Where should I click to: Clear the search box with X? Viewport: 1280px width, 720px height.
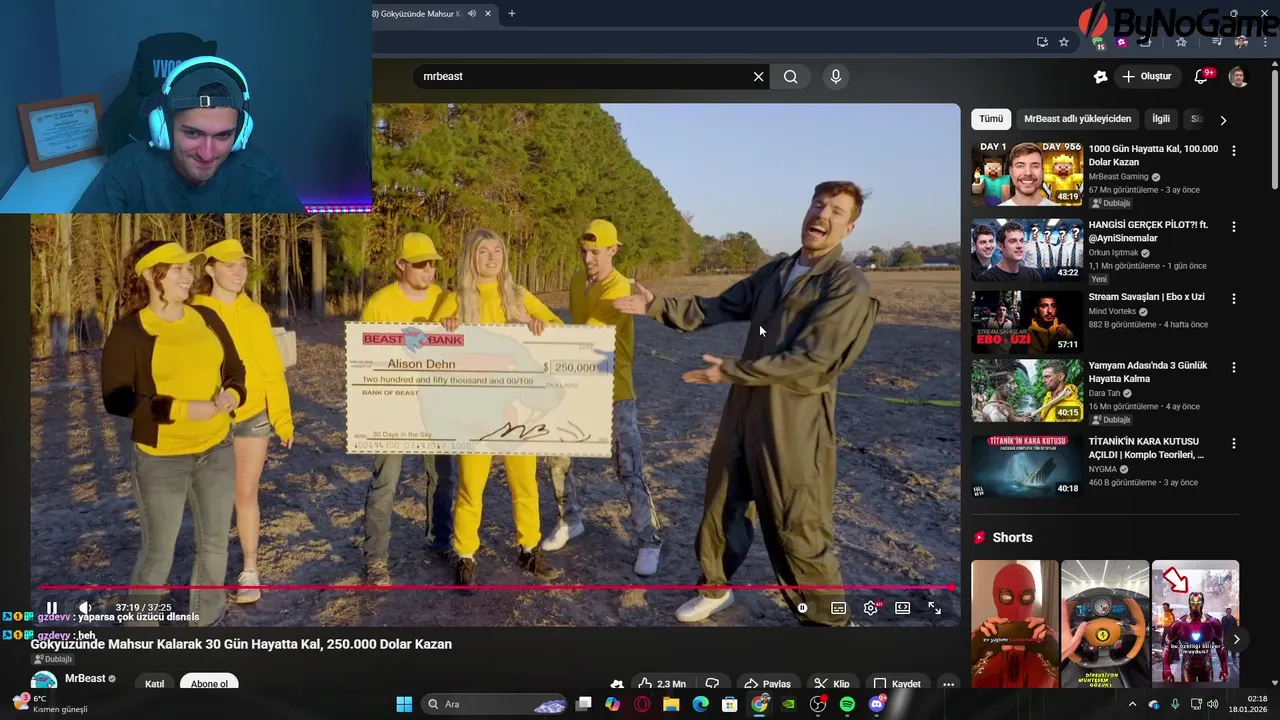758,76
